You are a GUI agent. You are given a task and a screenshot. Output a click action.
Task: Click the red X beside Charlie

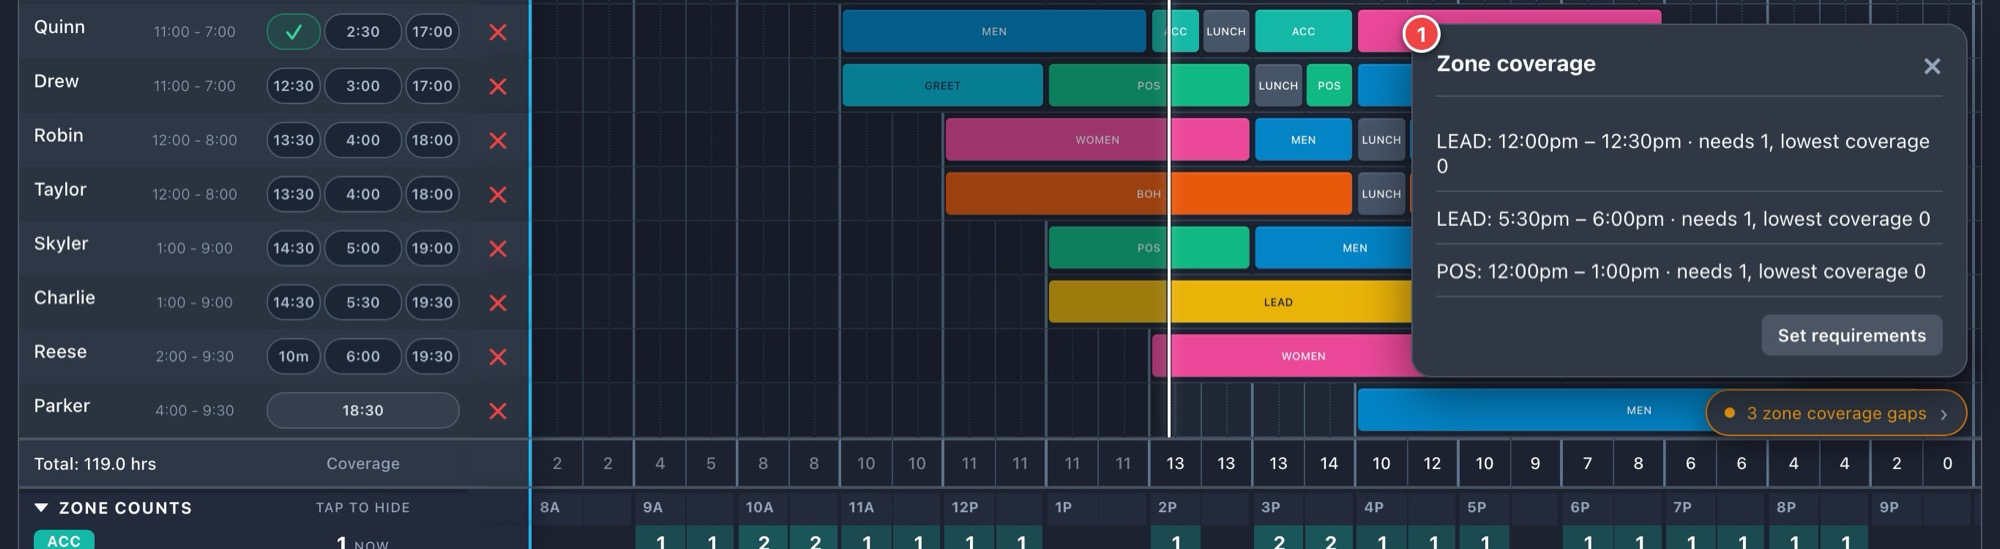coord(497,302)
